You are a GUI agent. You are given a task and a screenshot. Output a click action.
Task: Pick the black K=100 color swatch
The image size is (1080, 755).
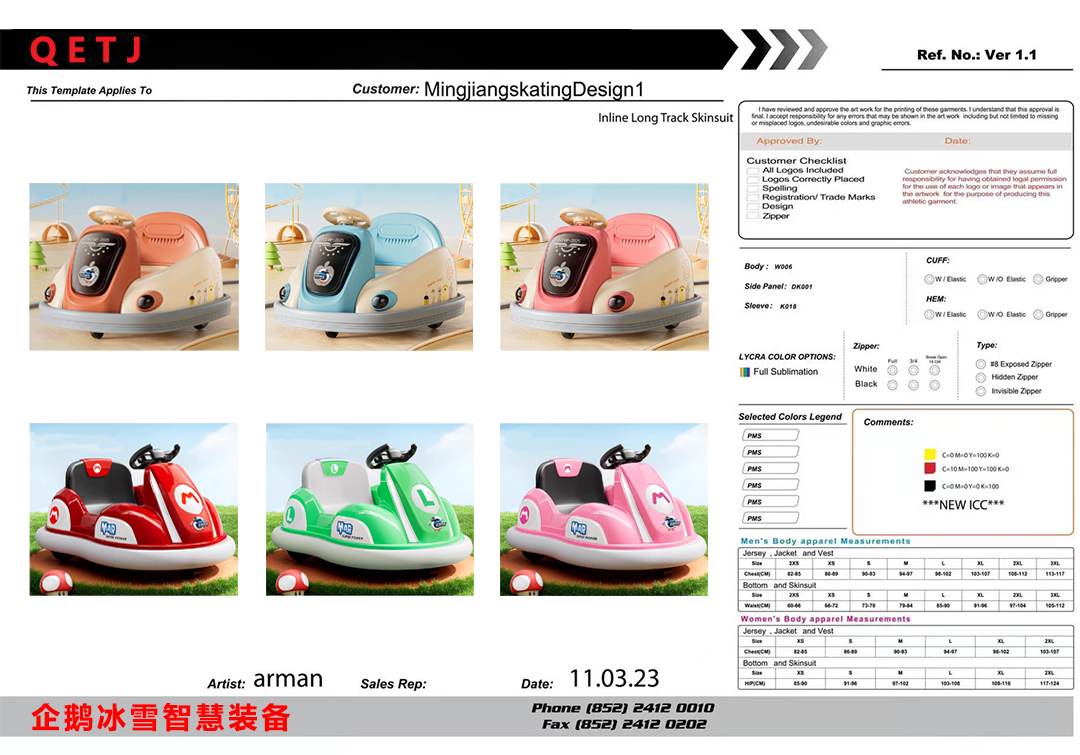[930, 486]
